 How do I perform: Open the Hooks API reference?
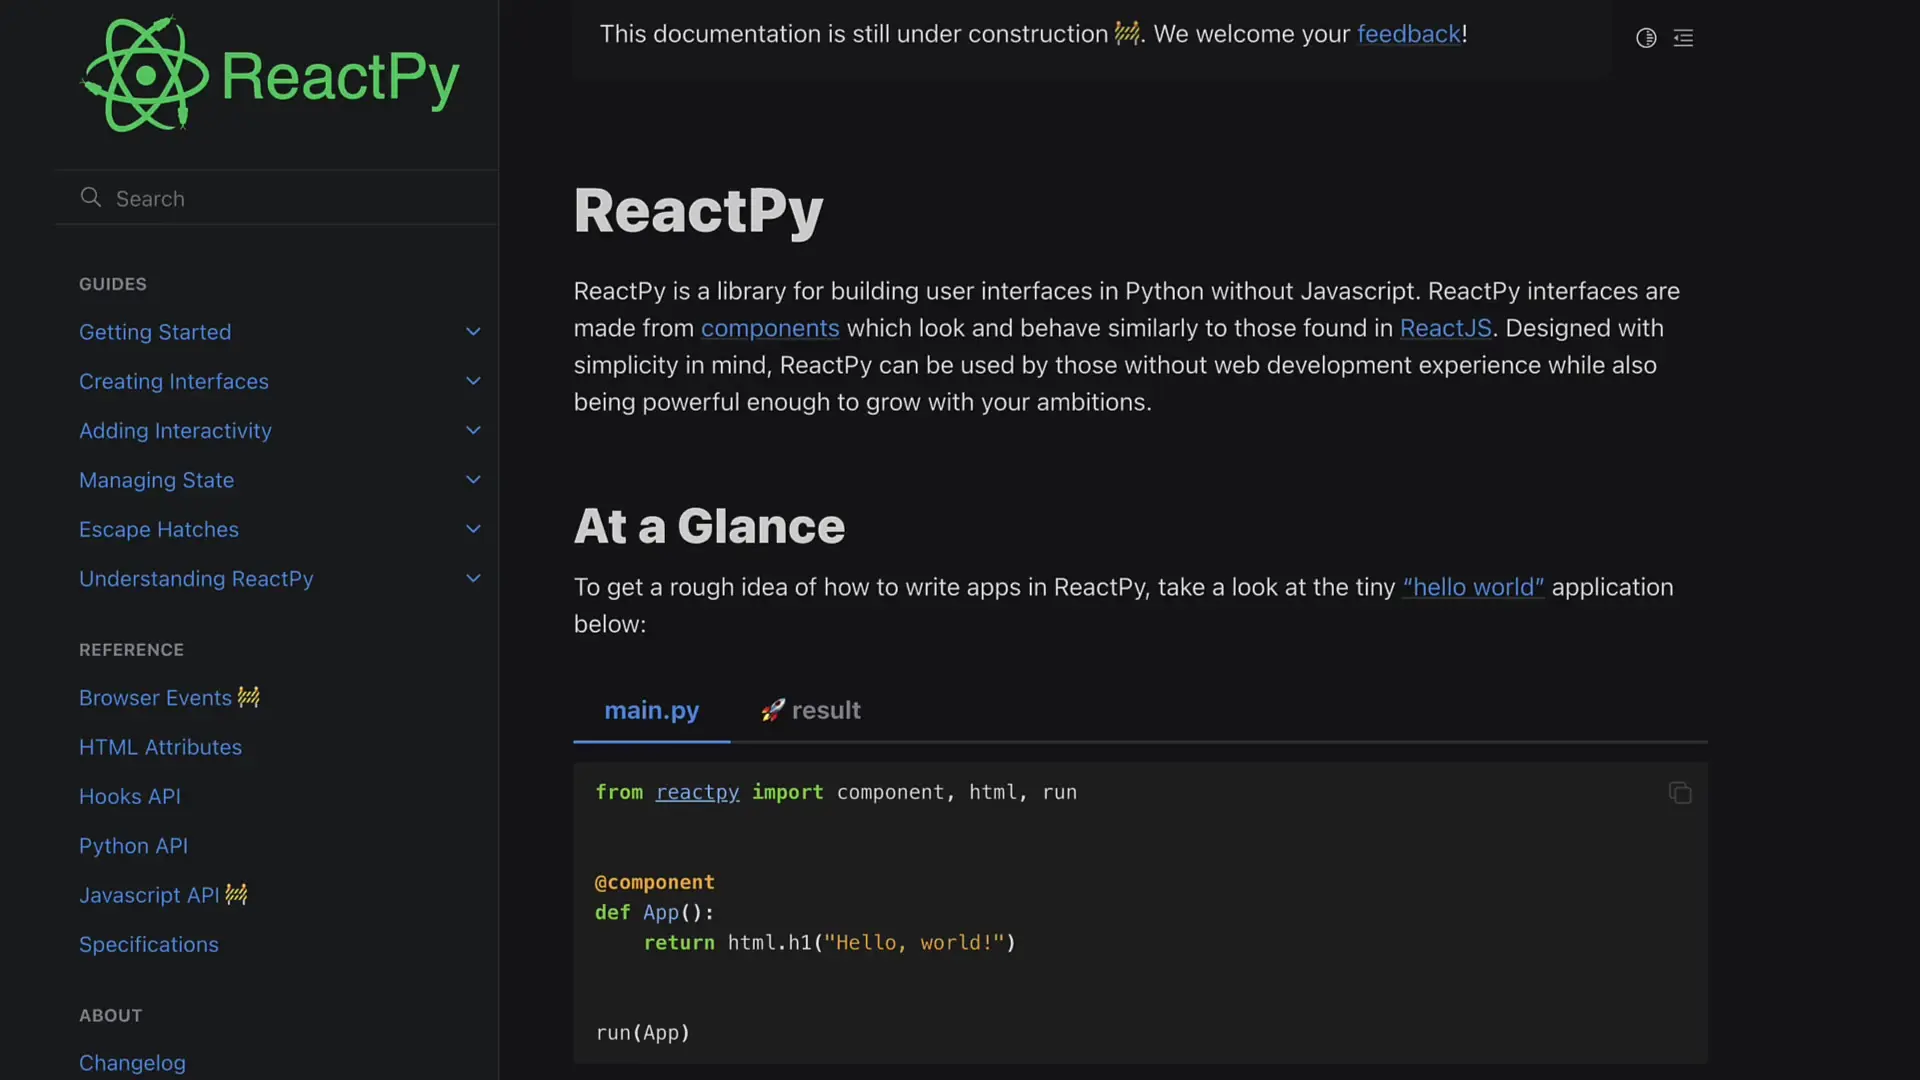(130, 796)
